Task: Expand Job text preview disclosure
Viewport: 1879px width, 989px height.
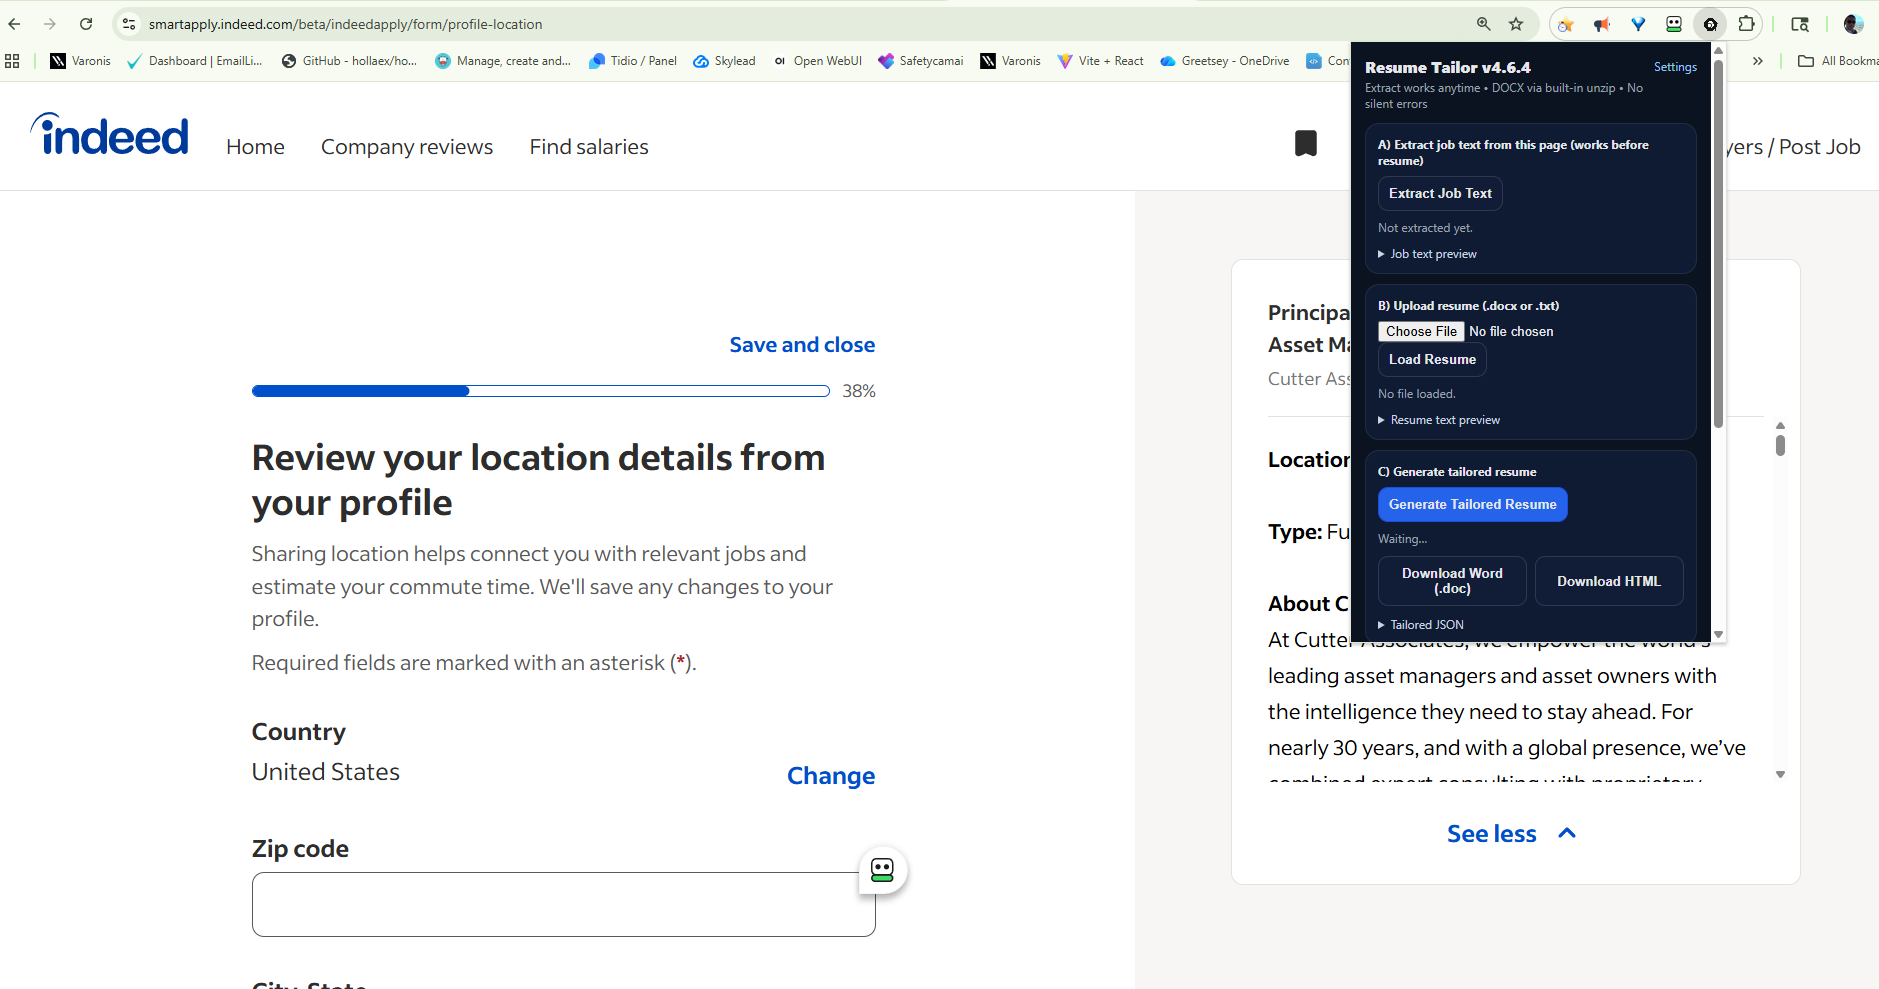Action: (x=1427, y=254)
